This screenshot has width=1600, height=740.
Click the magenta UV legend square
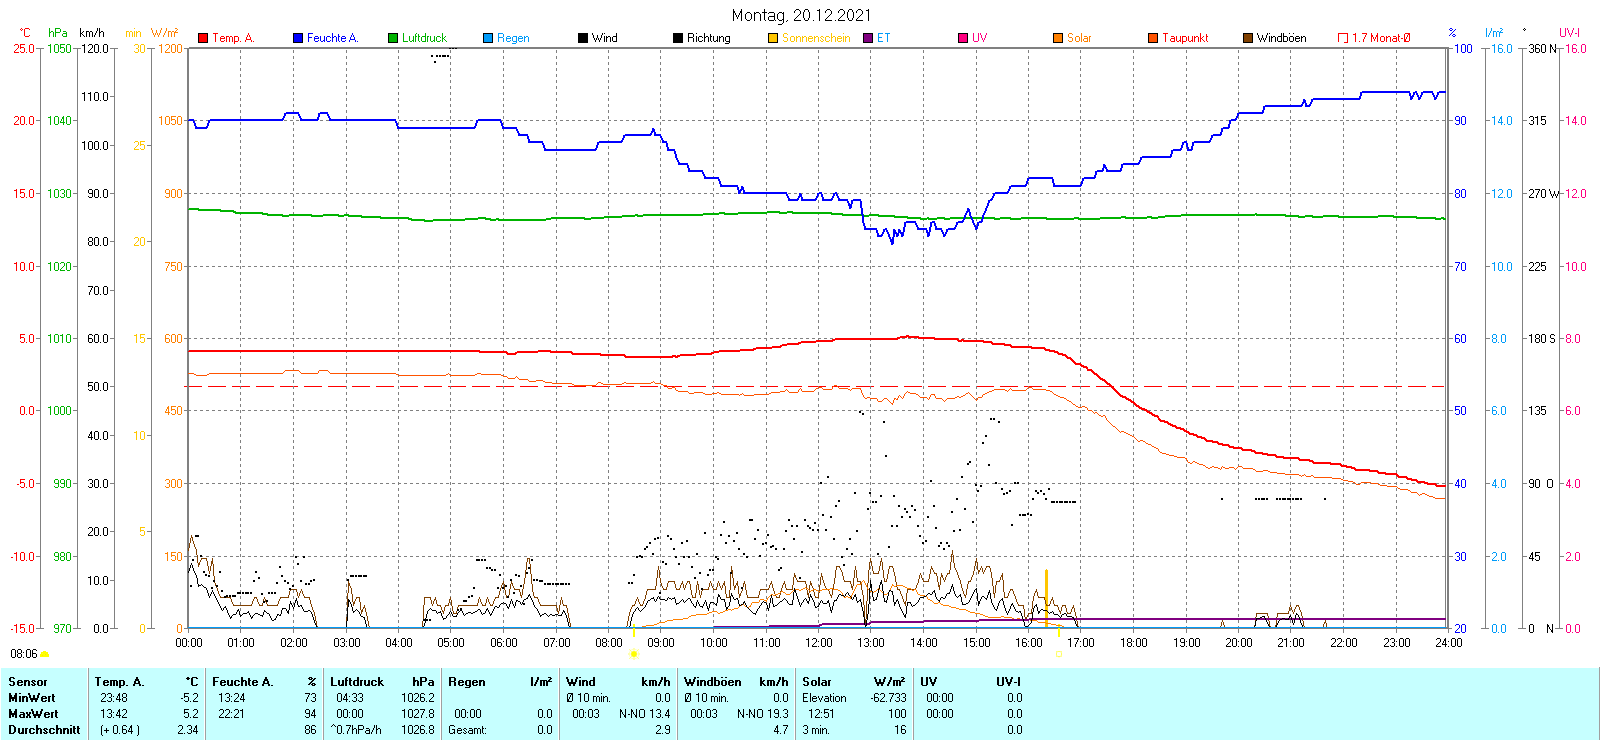click(x=963, y=38)
